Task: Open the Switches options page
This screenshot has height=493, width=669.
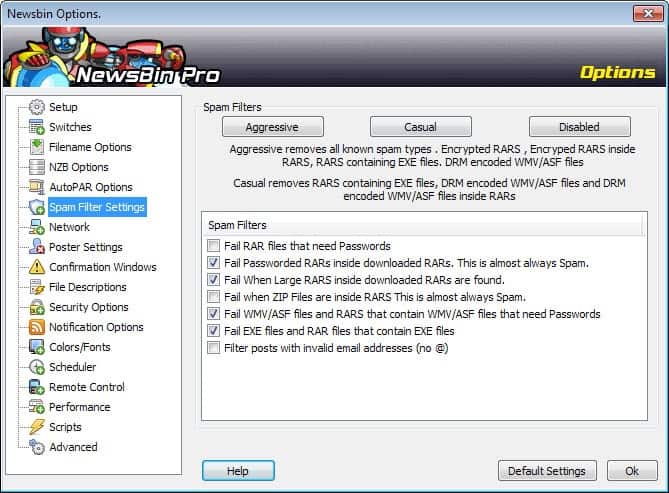Action: 70,127
